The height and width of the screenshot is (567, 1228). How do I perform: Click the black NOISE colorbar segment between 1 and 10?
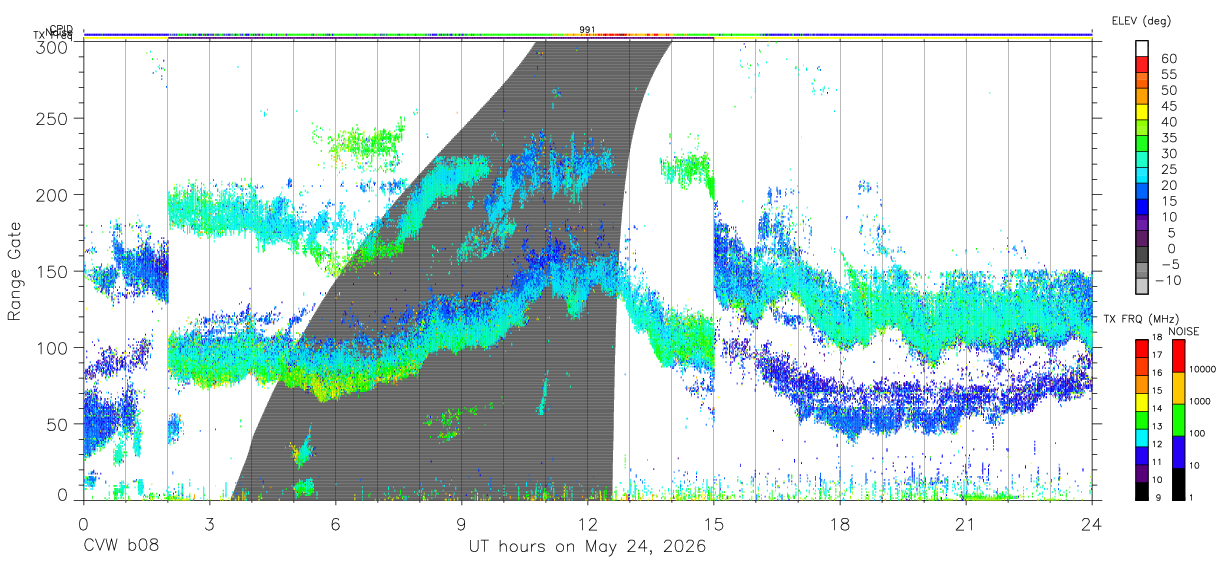point(1177,483)
